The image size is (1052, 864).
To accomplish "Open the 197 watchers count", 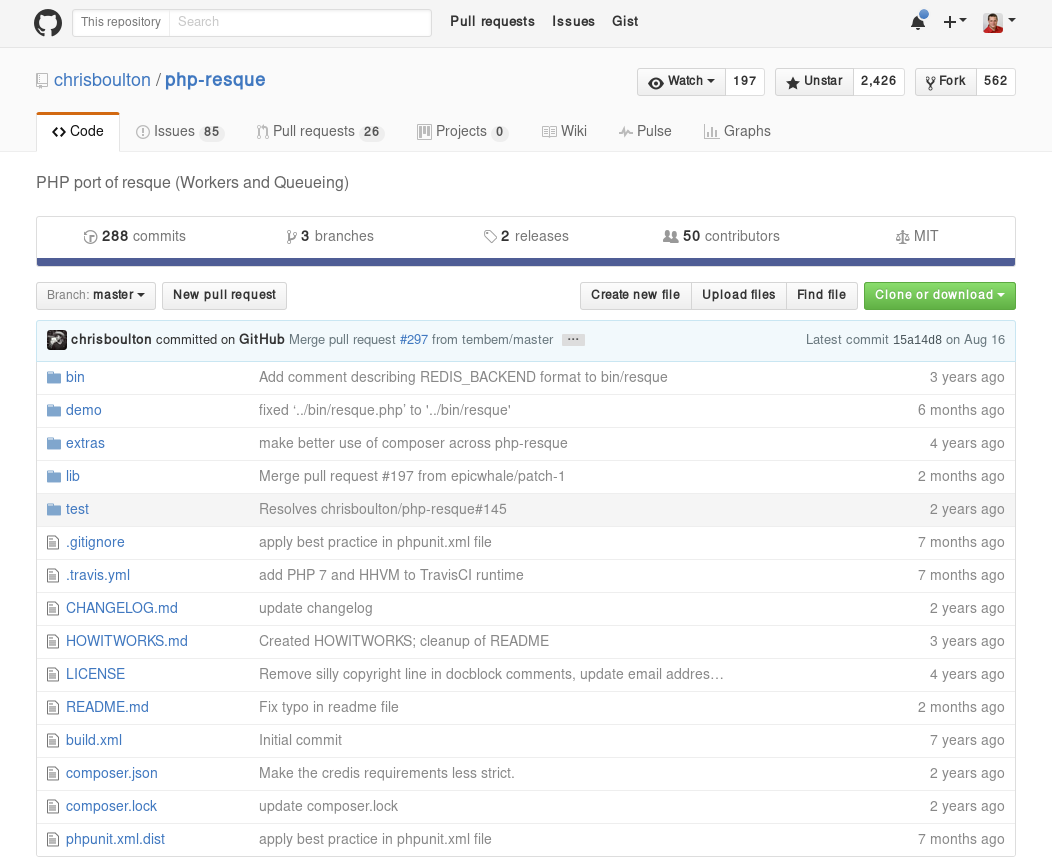I will (745, 81).
